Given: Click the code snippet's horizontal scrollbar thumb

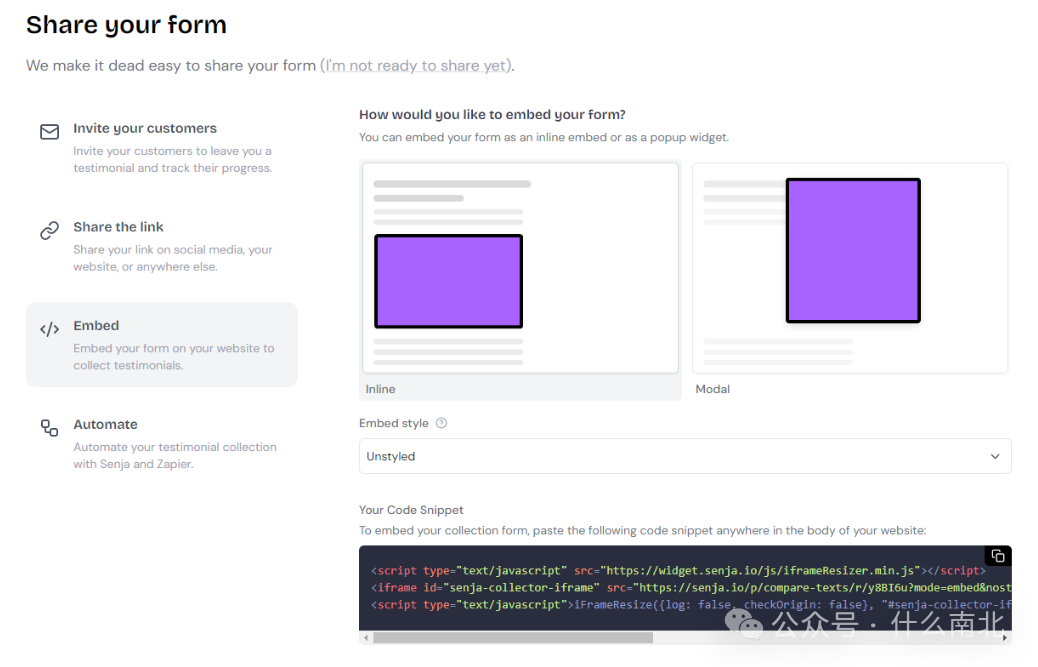Looking at the screenshot, I should click(x=513, y=638).
